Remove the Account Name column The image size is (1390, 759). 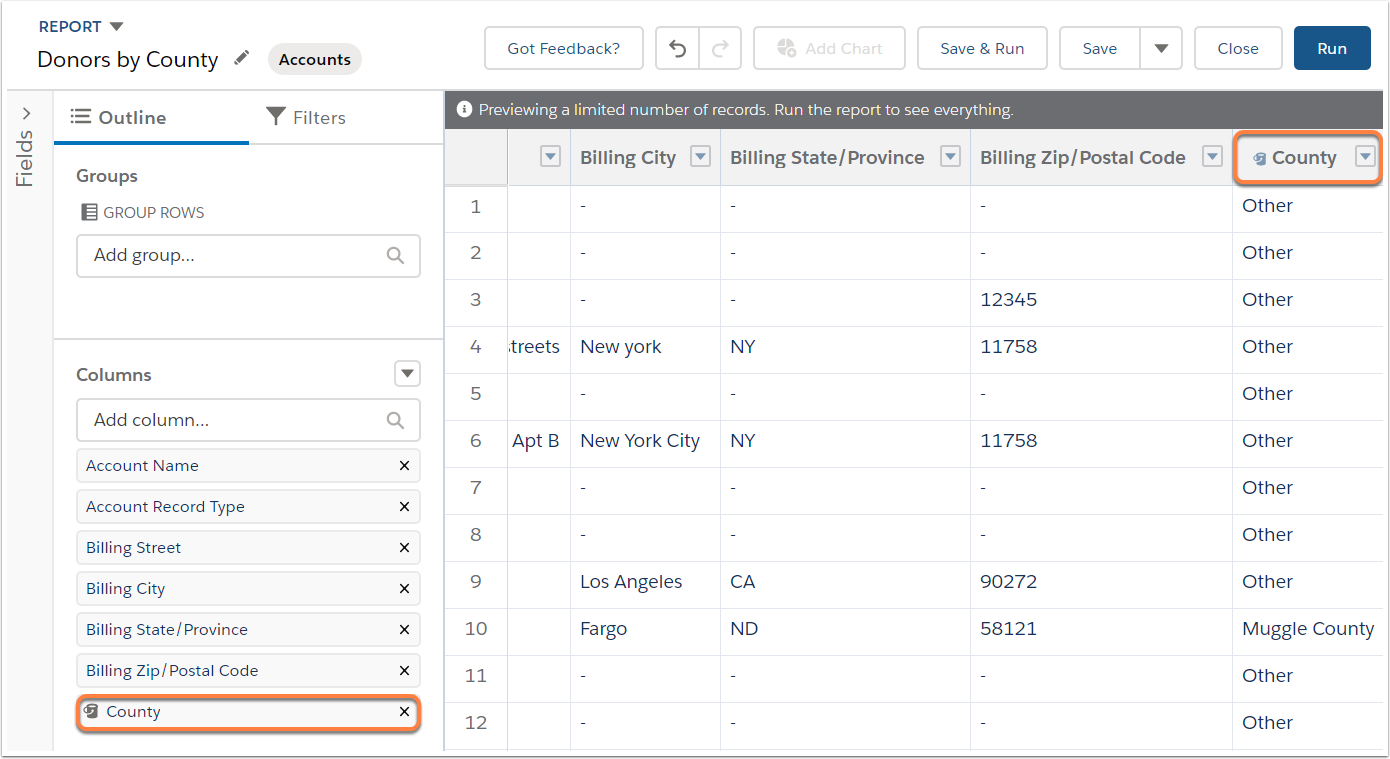404,466
